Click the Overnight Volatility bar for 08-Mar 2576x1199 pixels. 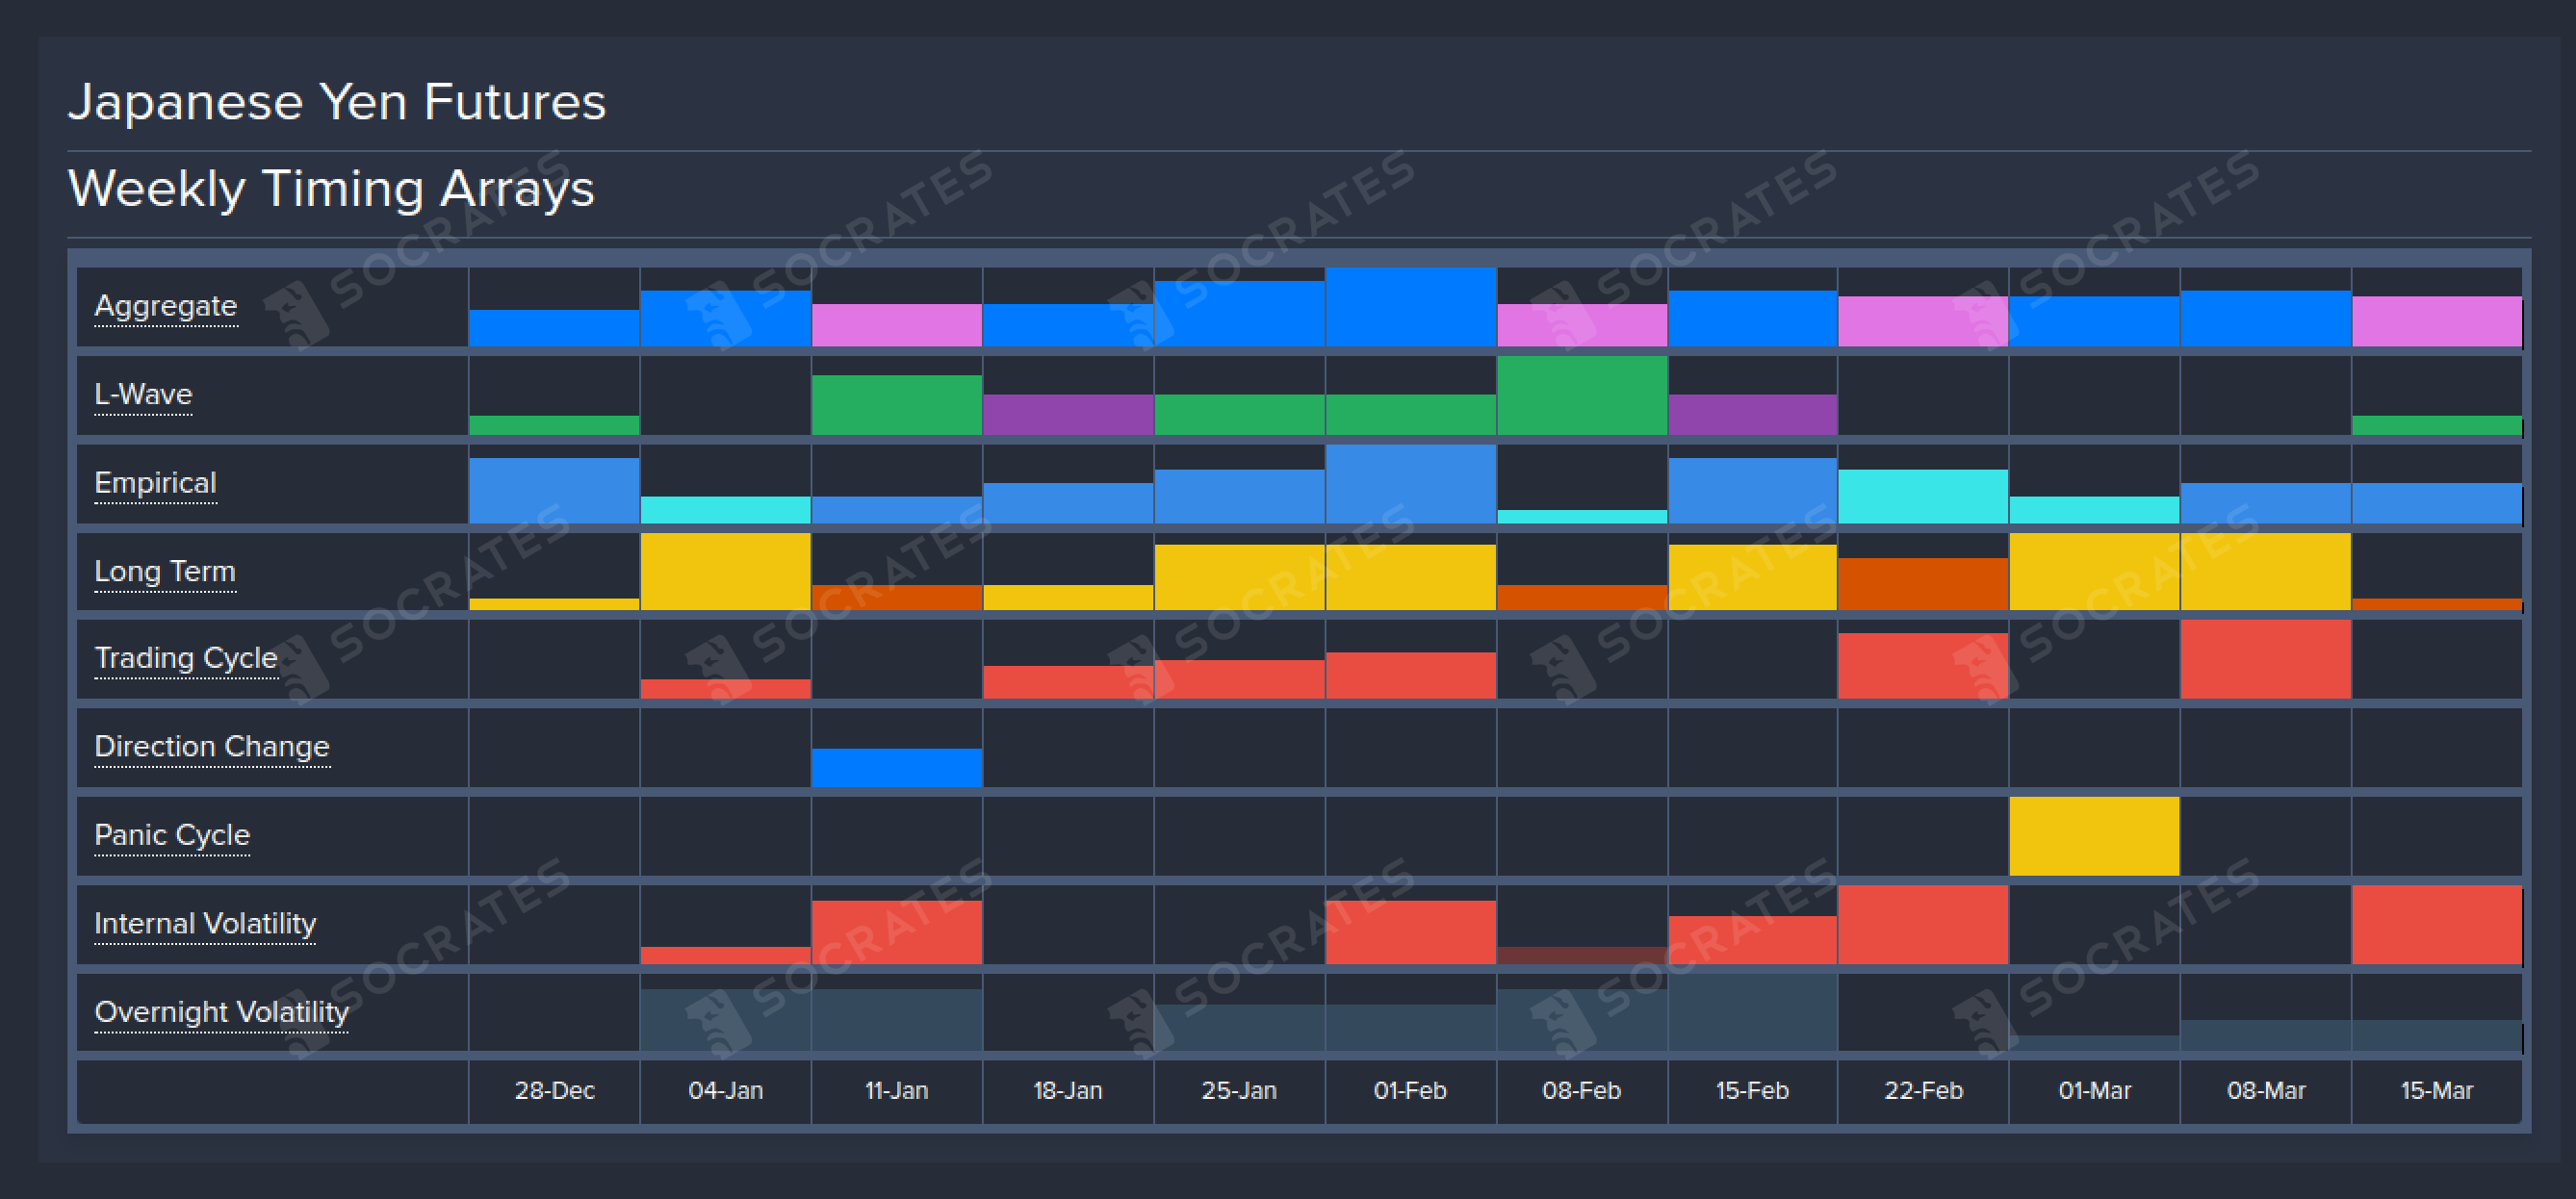pyautogui.click(x=2266, y=1035)
